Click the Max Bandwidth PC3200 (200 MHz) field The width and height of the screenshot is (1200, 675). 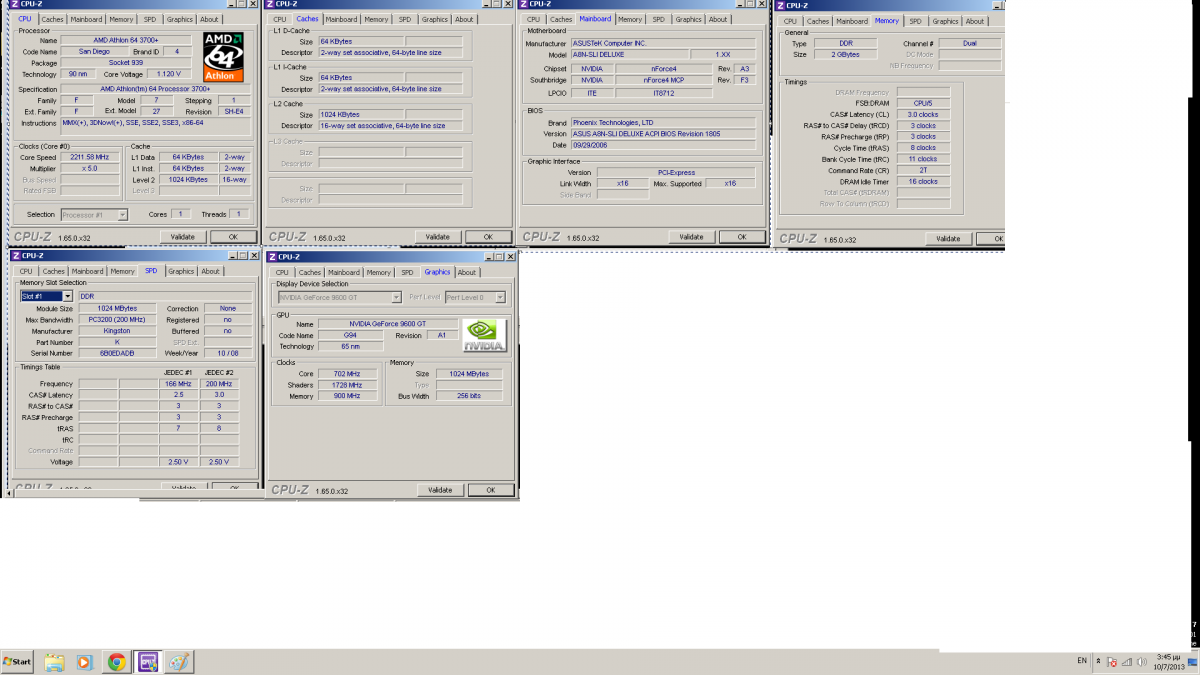pyautogui.click(x=119, y=320)
